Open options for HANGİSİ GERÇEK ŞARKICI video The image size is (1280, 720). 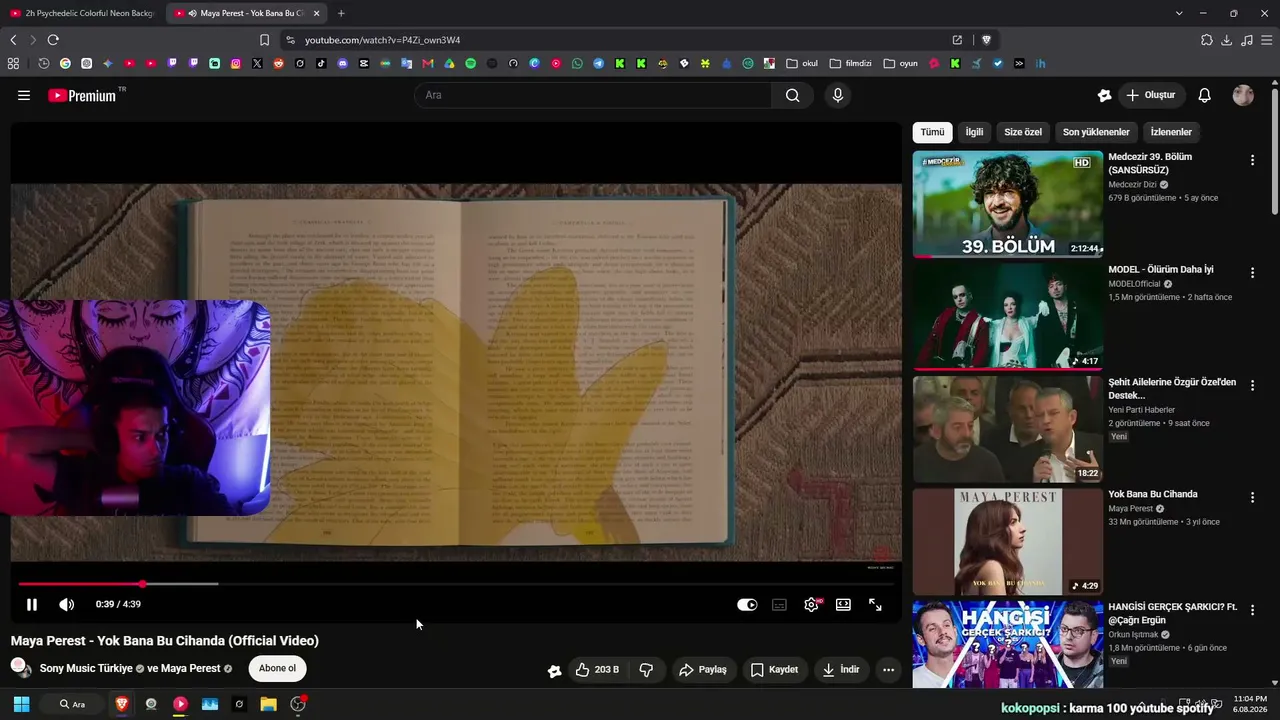click(1252, 609)
